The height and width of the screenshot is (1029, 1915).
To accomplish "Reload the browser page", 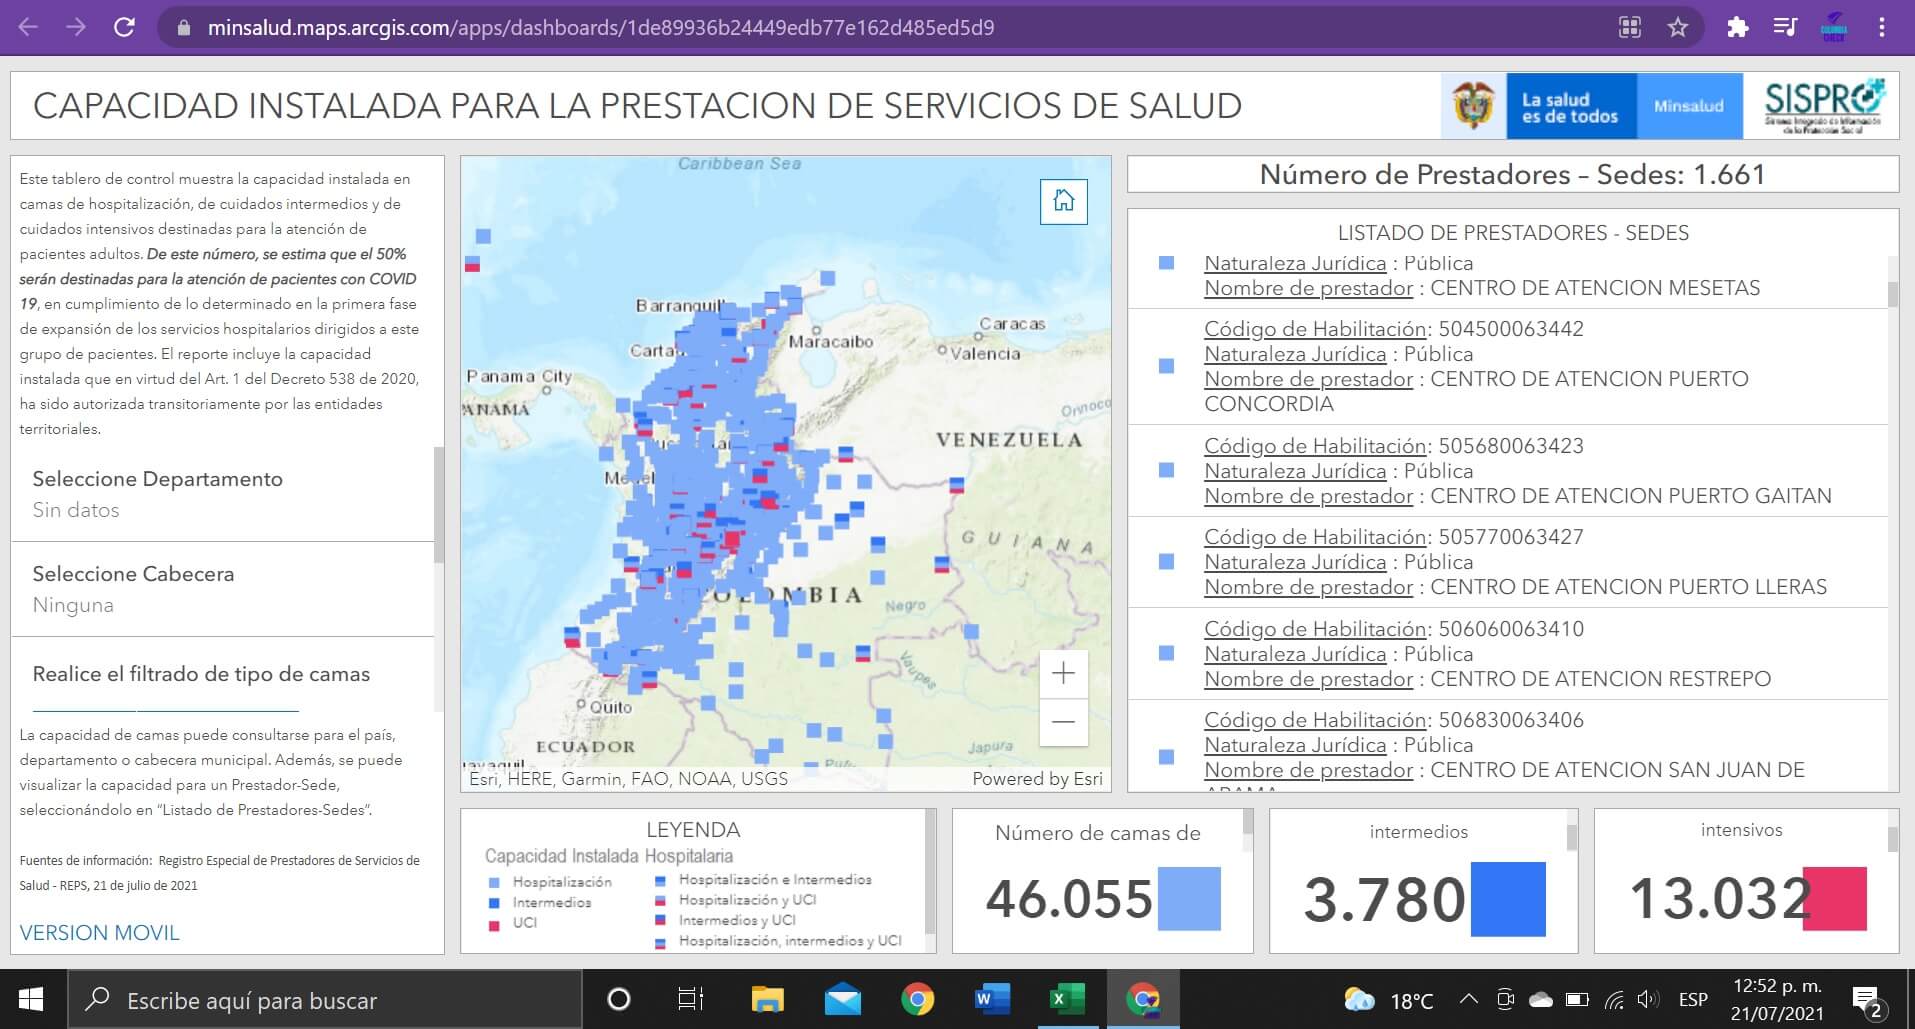I will (x=124, y=27).
